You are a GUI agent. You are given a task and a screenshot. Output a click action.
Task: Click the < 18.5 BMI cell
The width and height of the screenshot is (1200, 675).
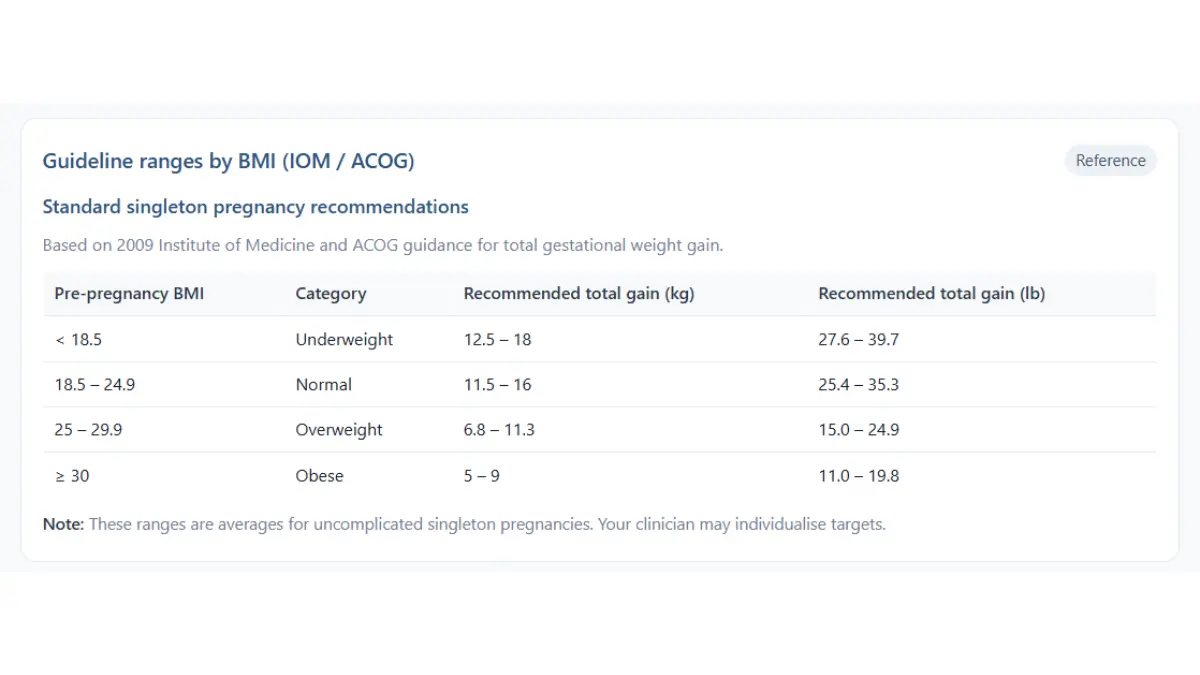tap(78, 339)
